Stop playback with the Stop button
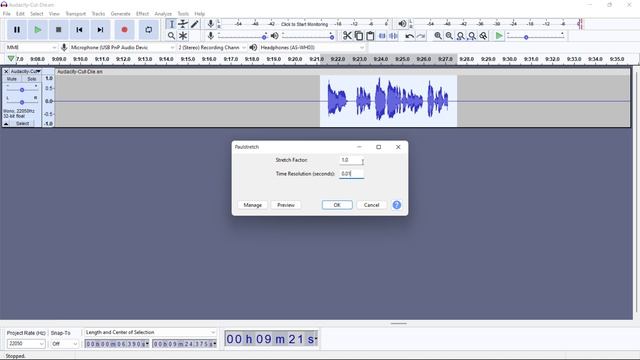Viewport: 640px width, 360px height. tap(58, 30)
